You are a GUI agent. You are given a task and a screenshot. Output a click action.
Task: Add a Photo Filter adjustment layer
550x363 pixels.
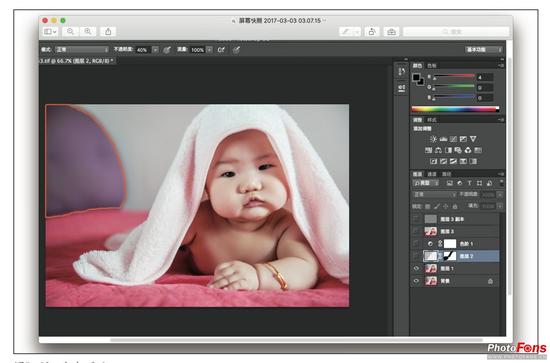[458, 150]
